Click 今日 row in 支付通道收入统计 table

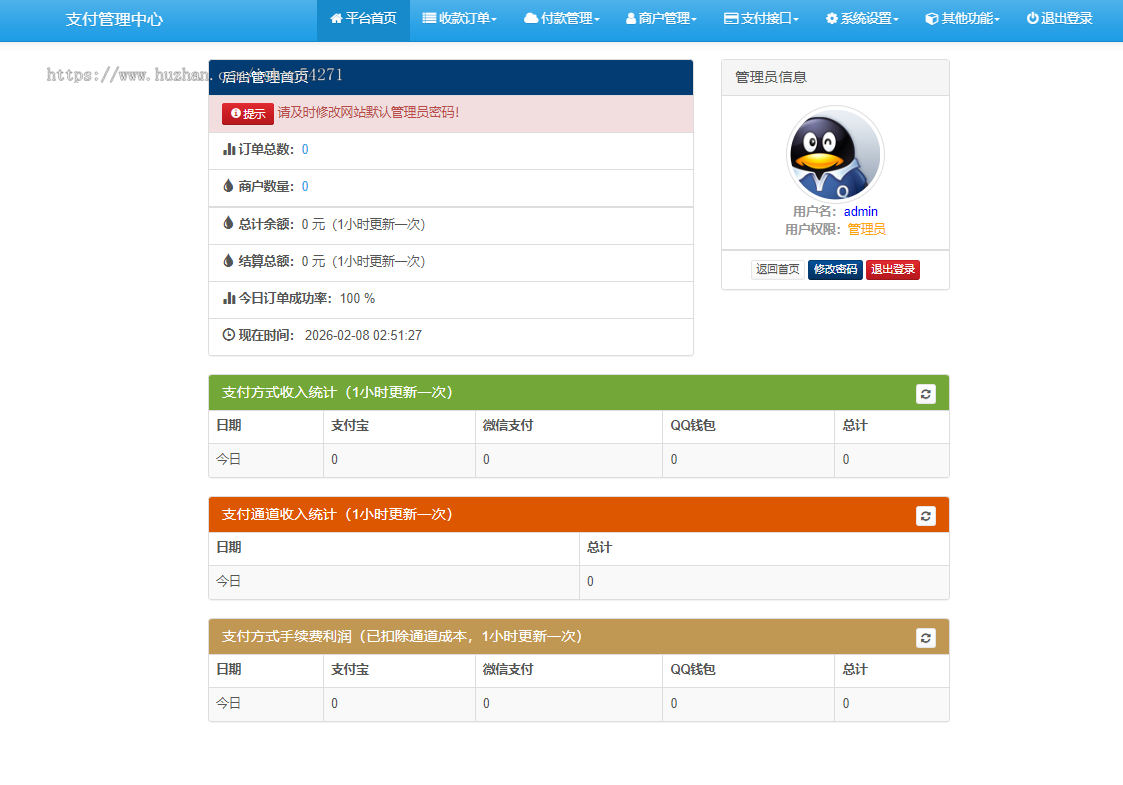[579, 582]
